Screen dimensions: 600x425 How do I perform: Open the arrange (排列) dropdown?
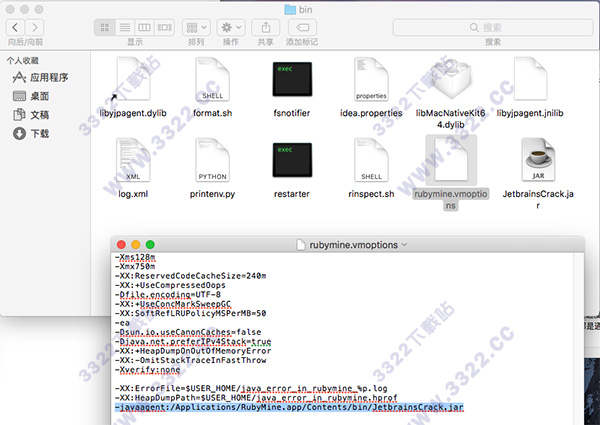point(196,27)
